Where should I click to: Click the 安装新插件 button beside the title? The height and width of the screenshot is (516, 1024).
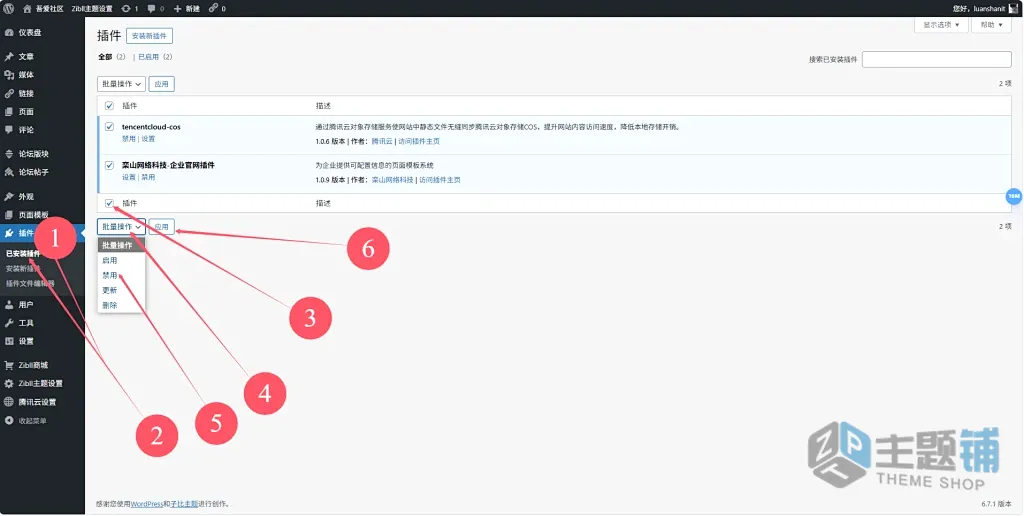coord(150,36)
